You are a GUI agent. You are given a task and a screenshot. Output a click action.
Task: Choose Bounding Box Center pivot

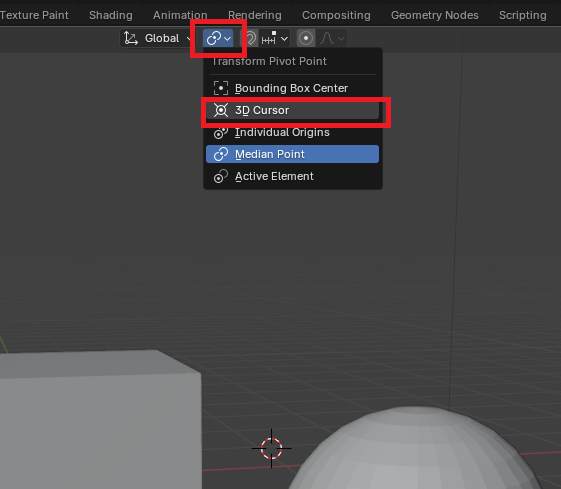coord(292,88)
